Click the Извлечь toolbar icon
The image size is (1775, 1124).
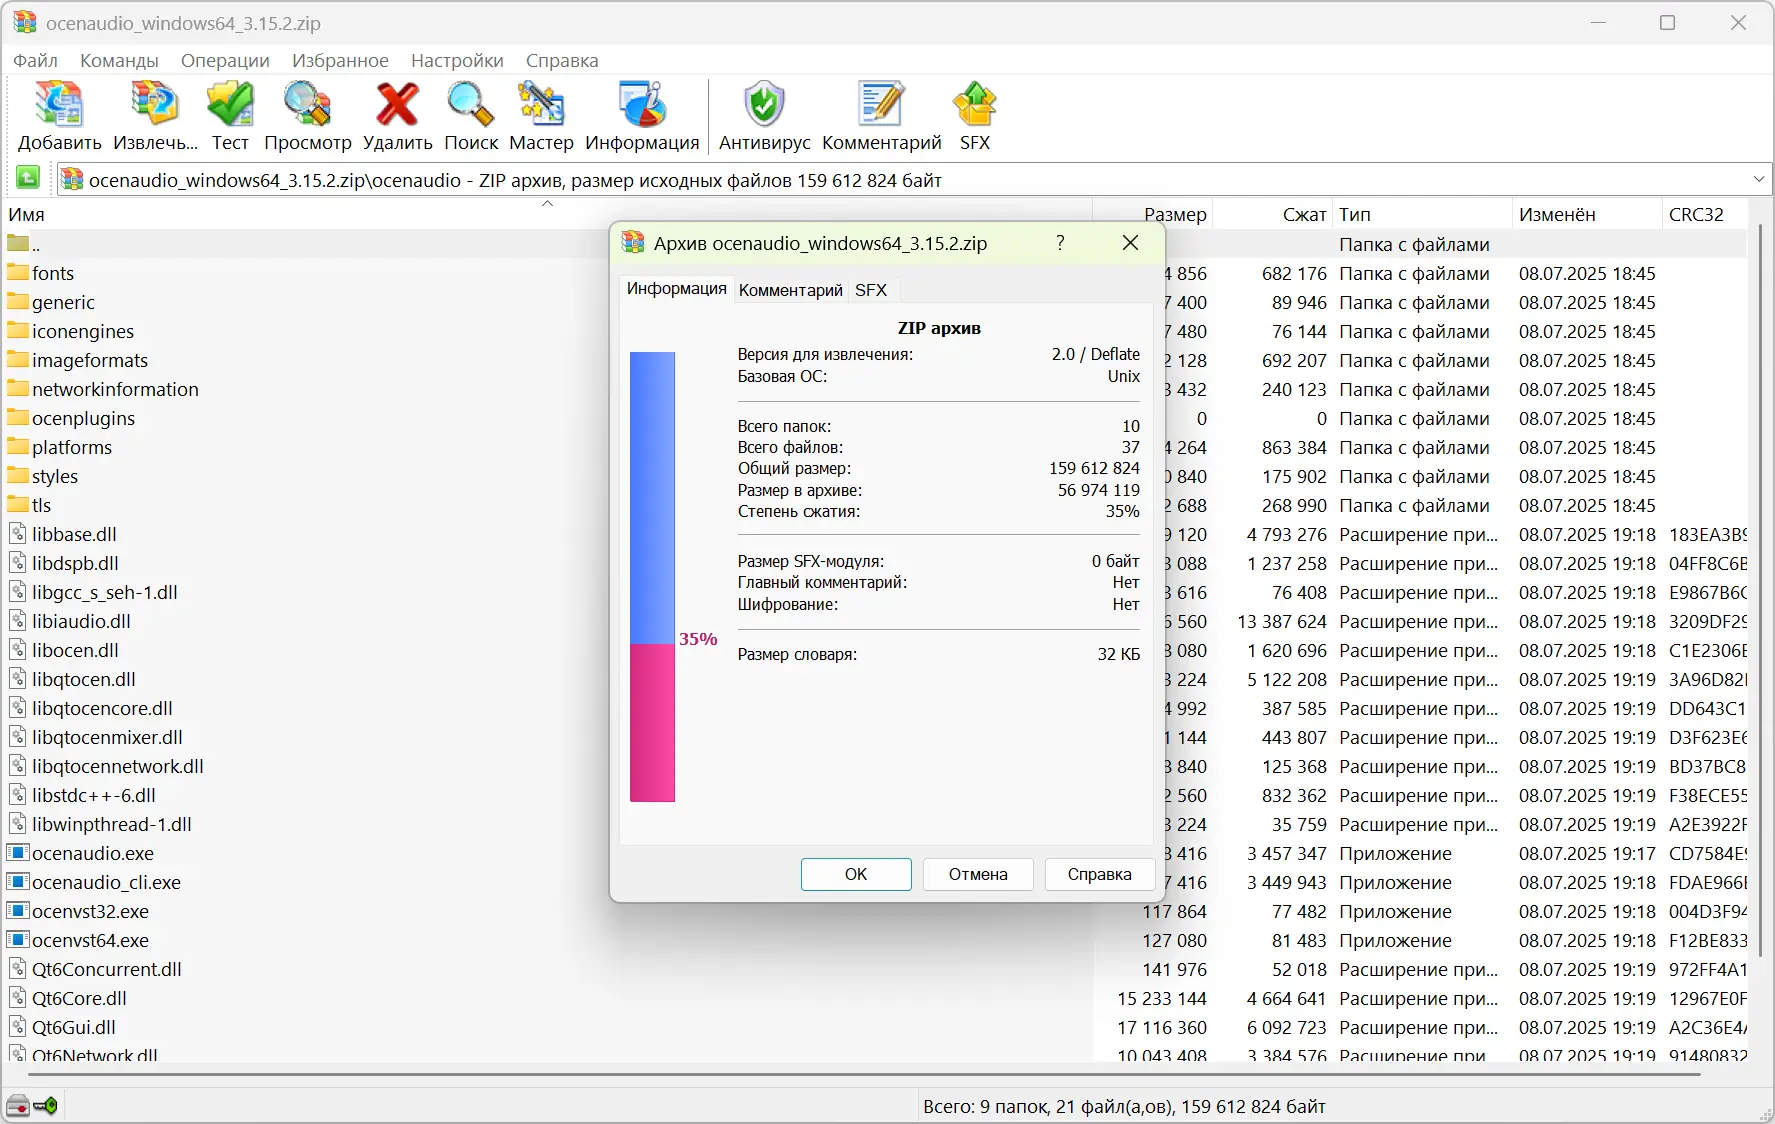[x=155, y=106]
